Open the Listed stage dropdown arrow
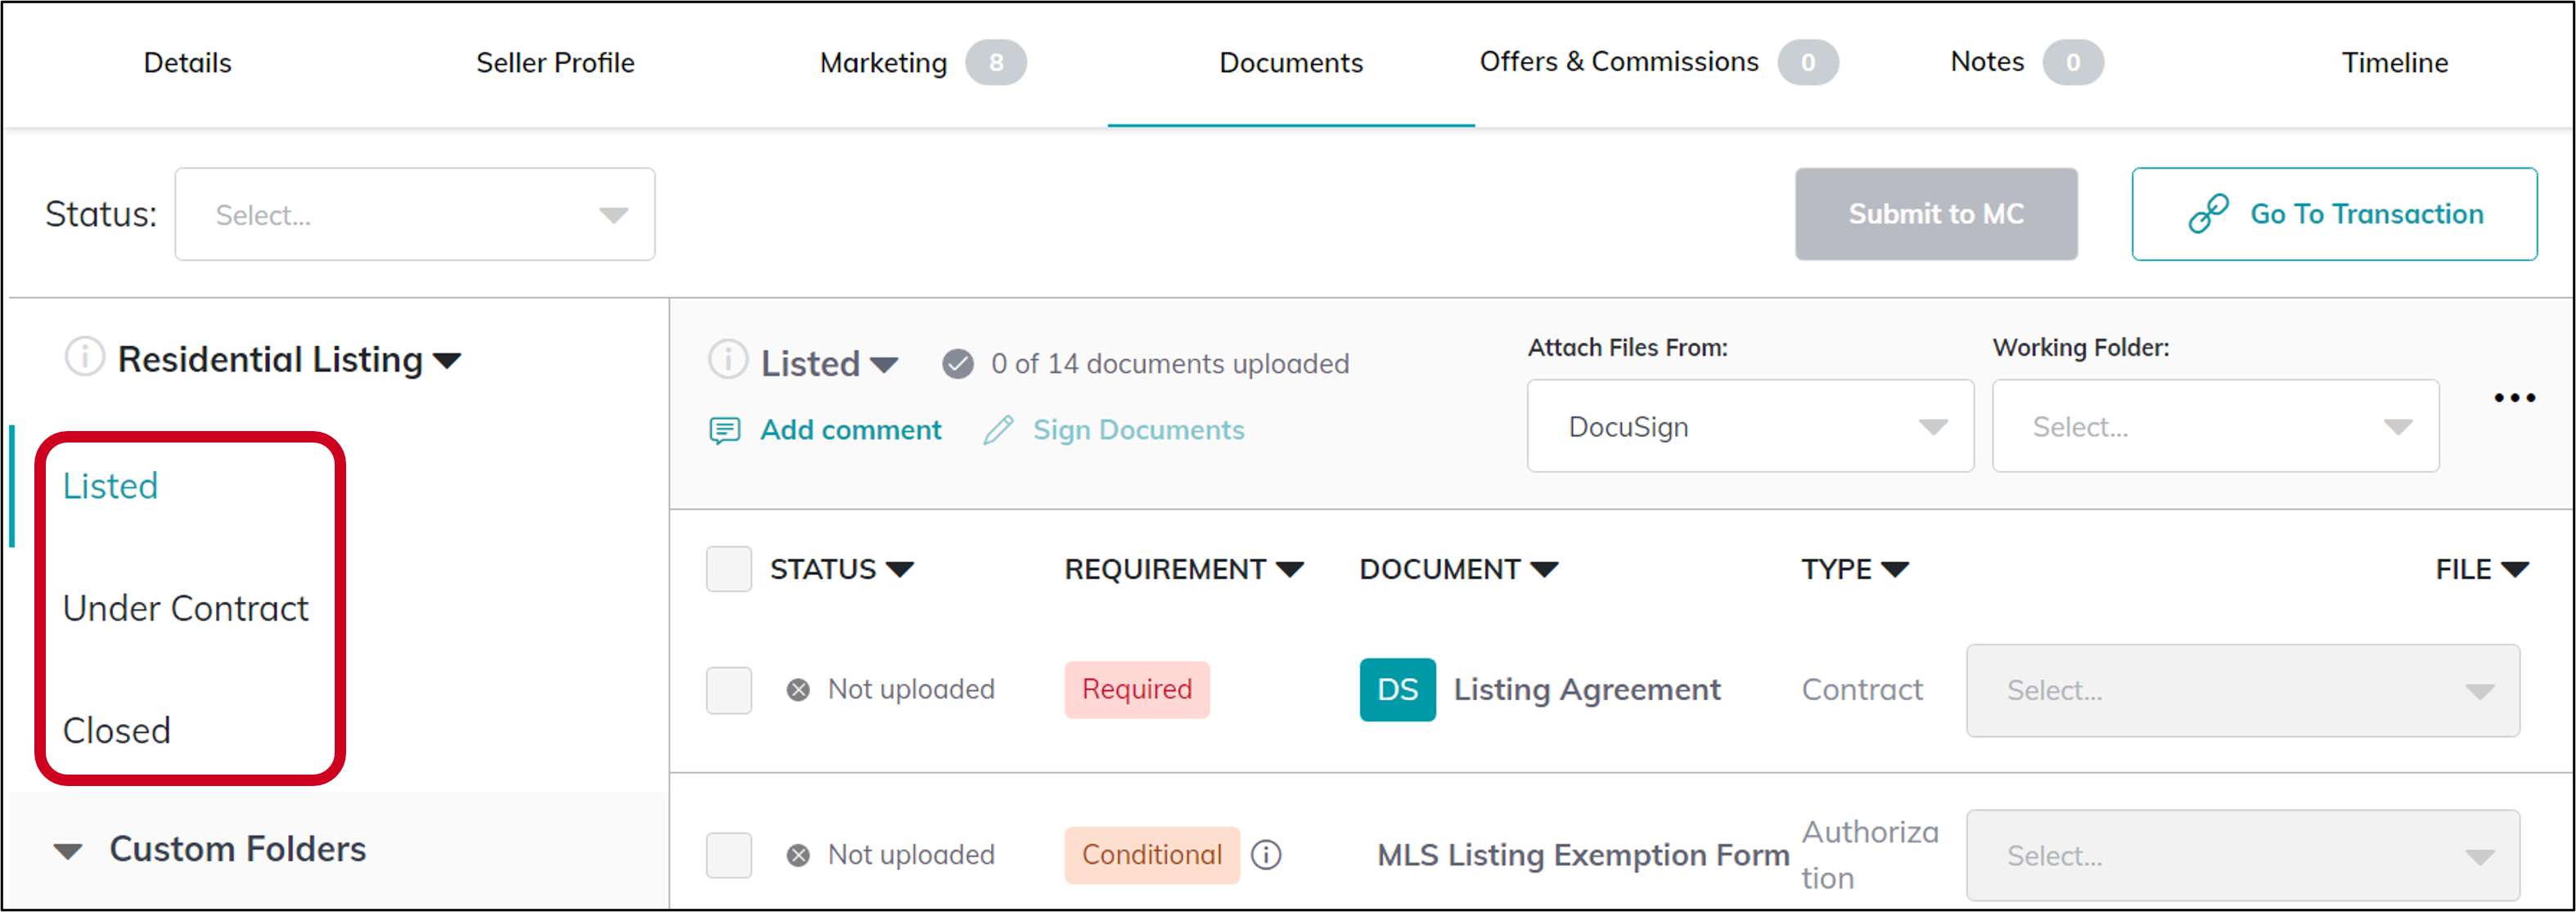 coord(884,364)
